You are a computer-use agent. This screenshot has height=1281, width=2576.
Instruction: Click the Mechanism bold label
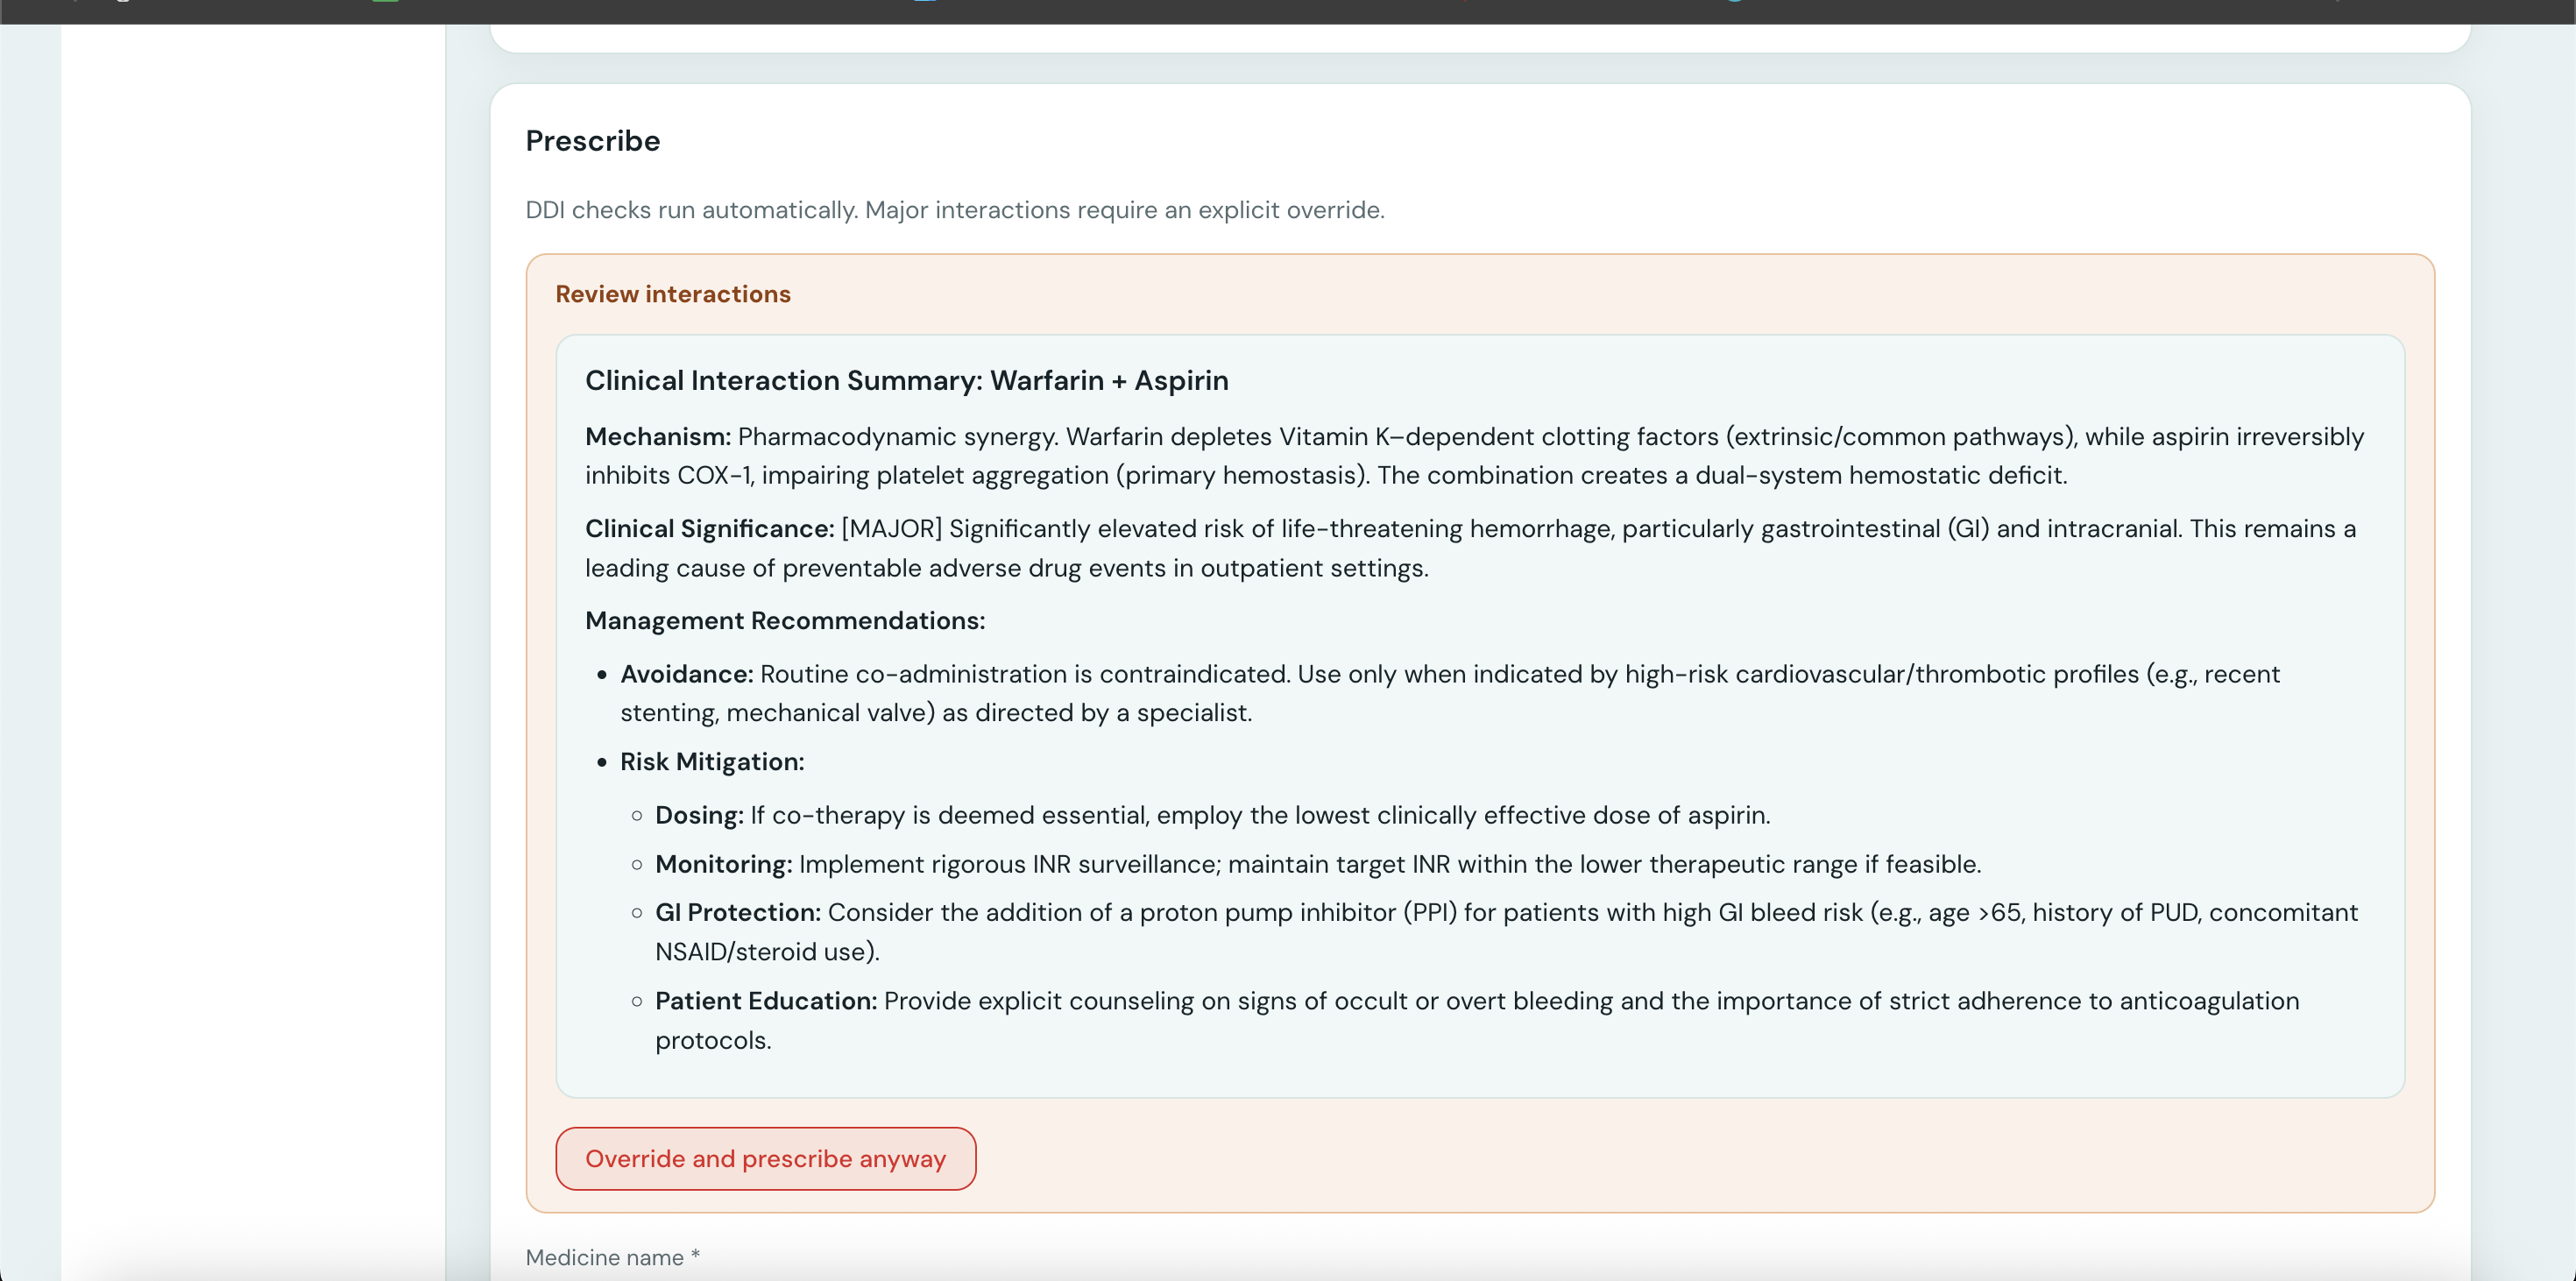click(657, 437)
